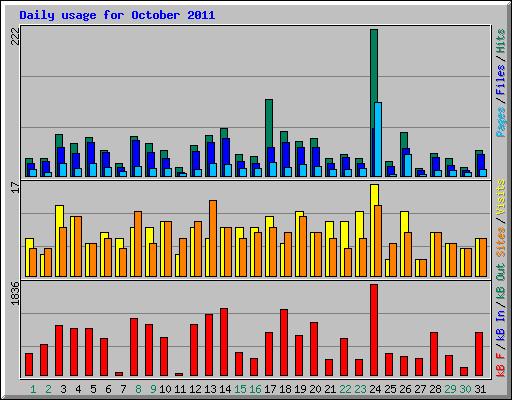Click the chart title 'Daily usage for October 2011'

point(117,15)
